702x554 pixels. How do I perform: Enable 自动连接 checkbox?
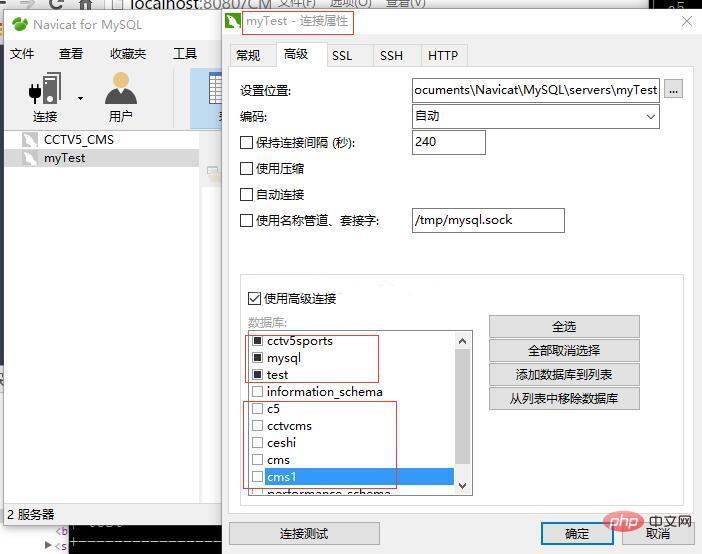pyautogui.click(x=246, y=194)
